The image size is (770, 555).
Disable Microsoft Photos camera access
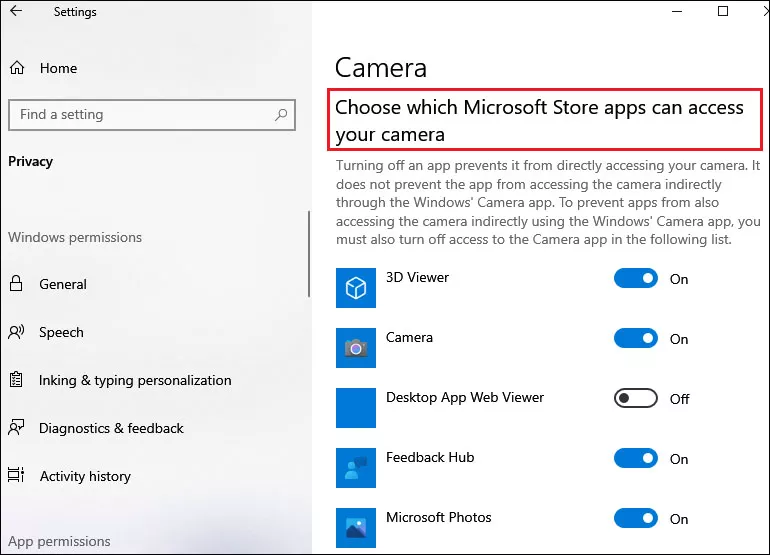[635, 518]
